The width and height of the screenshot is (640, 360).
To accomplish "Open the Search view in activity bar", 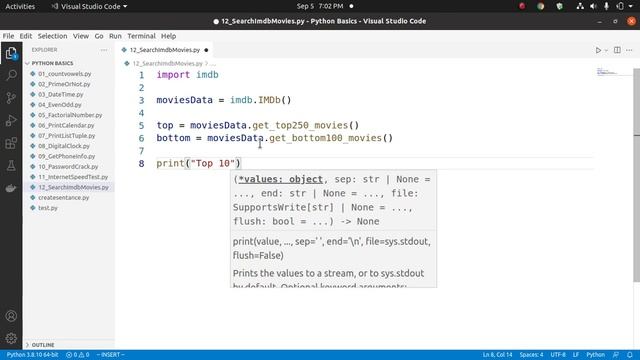I will click(11, 75).
